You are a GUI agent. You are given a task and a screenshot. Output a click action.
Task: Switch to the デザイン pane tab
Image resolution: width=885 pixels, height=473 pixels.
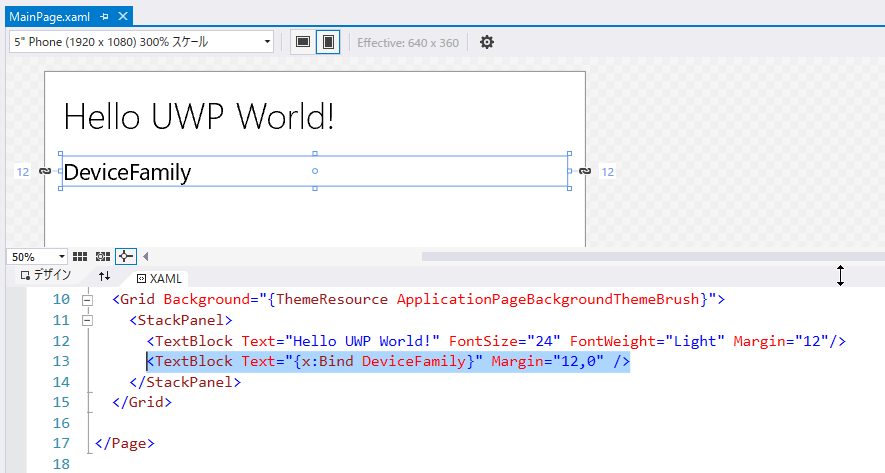(x=46, y=275)
